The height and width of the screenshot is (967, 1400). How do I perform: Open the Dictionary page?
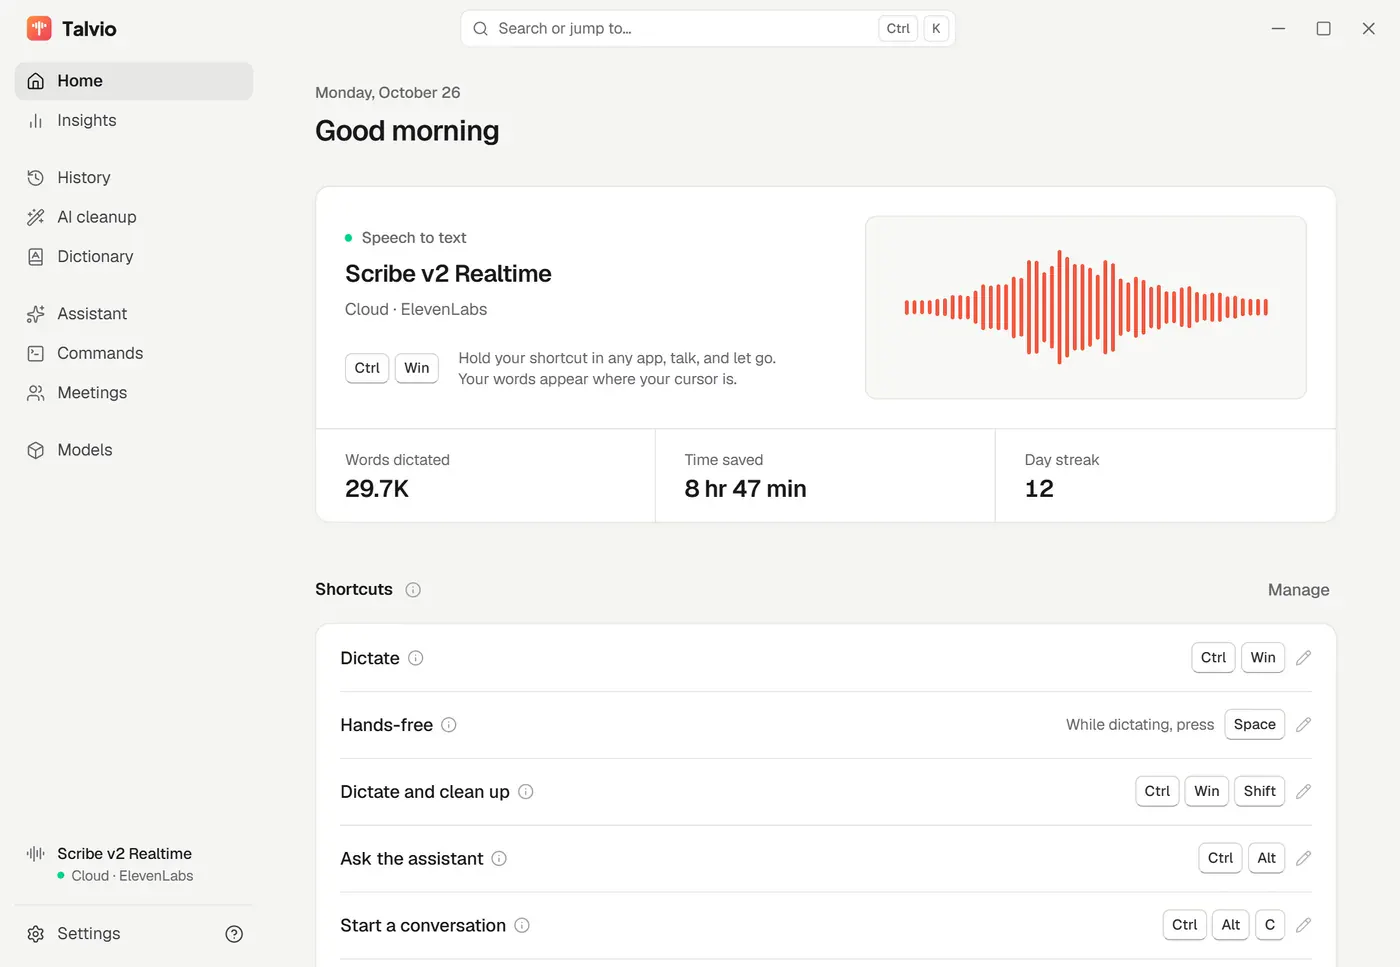pos(134,257)
